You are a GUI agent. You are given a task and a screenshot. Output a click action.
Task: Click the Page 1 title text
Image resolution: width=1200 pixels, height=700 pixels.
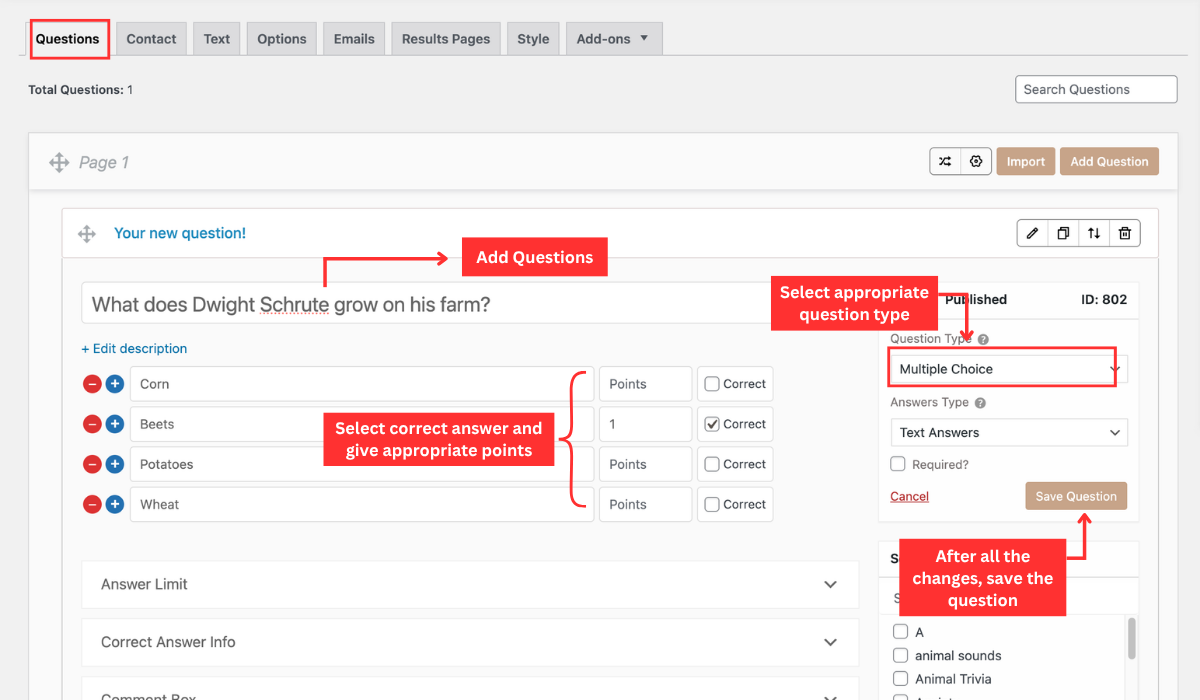coord(104,162)
